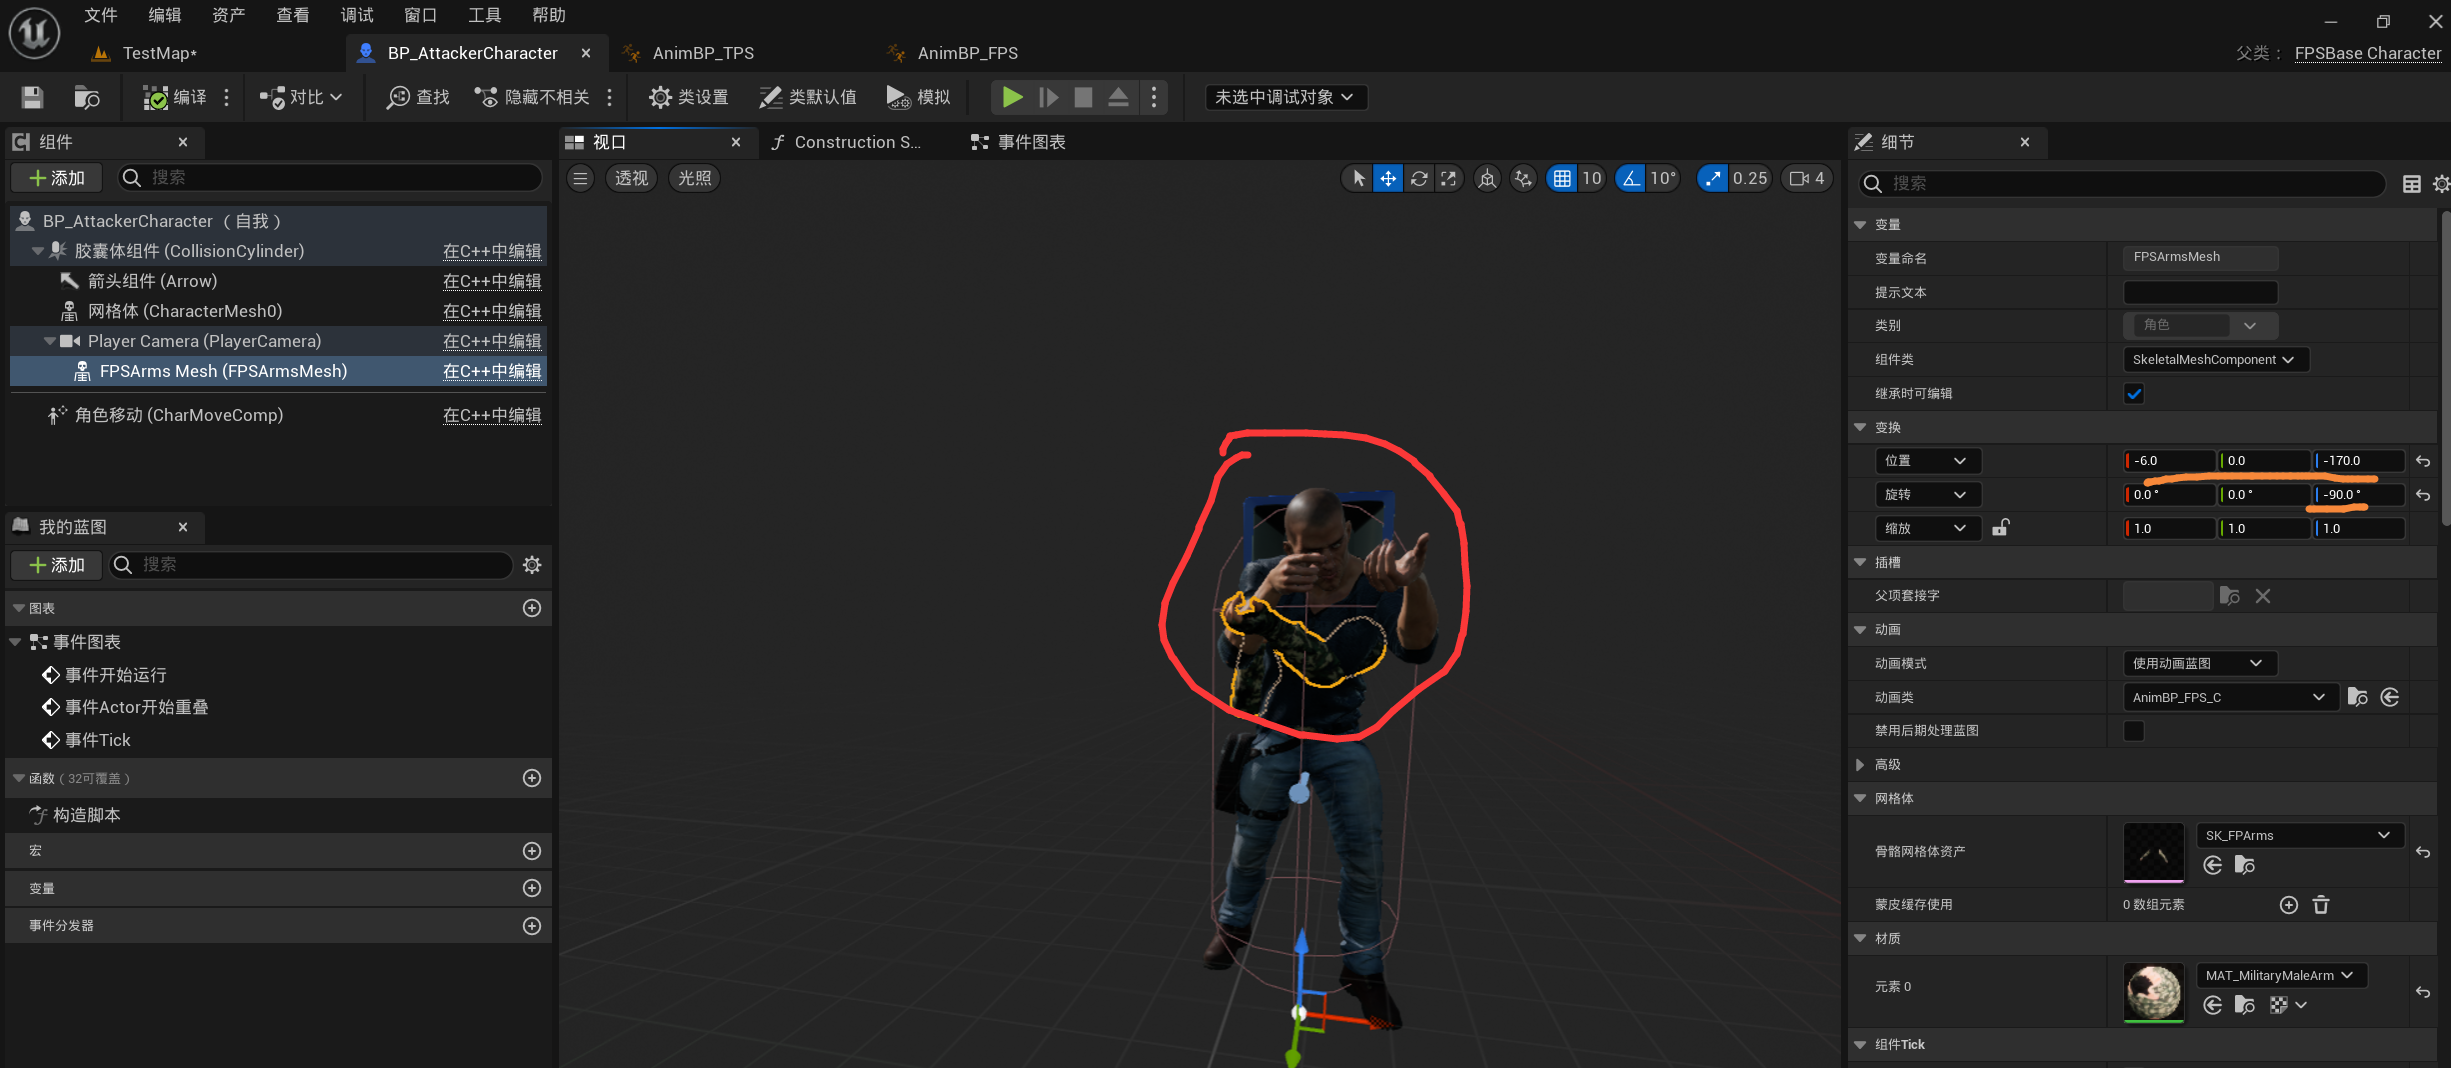Open camera speed setting
Viewport: 2451px width, 1068px height.
coord(1806,178)
